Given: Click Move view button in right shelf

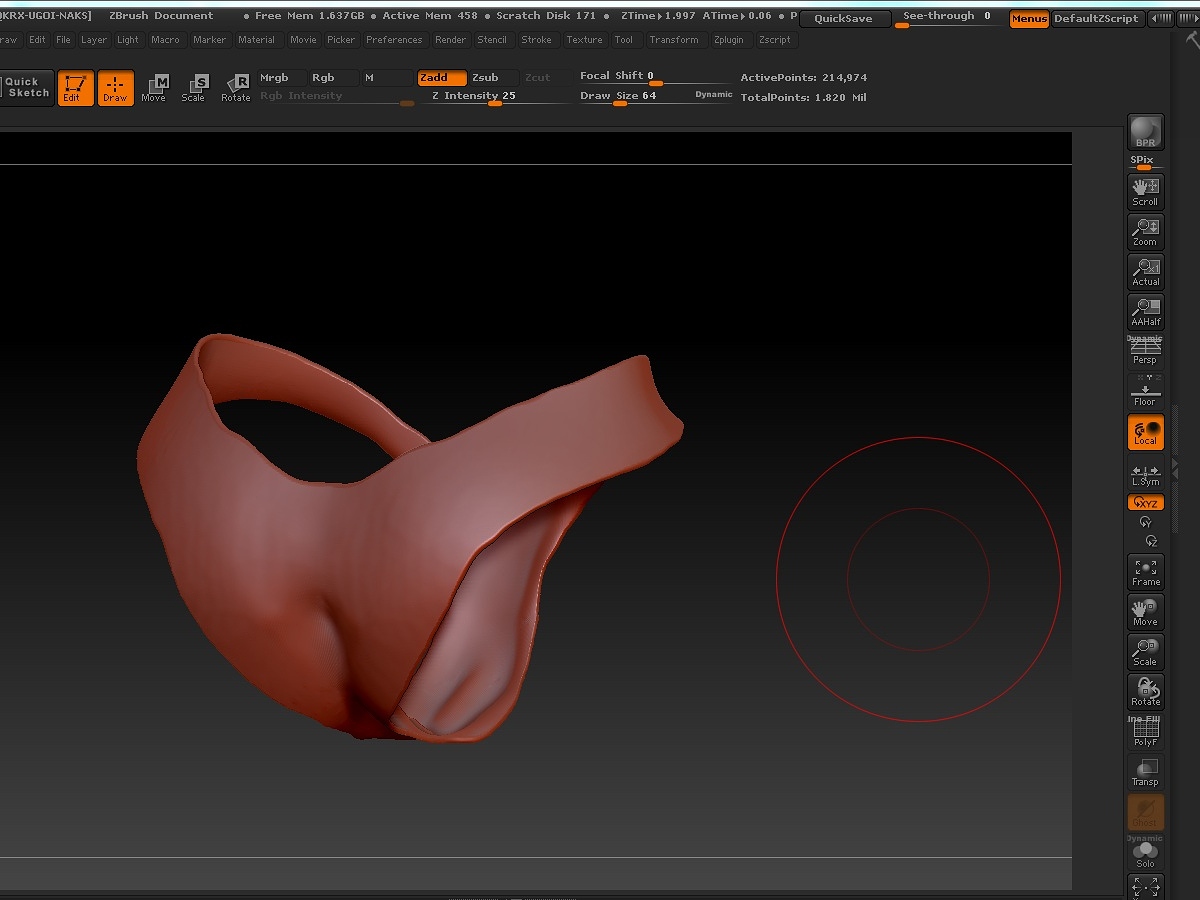Looking at the screenshot, I should tap(1145, 612).
